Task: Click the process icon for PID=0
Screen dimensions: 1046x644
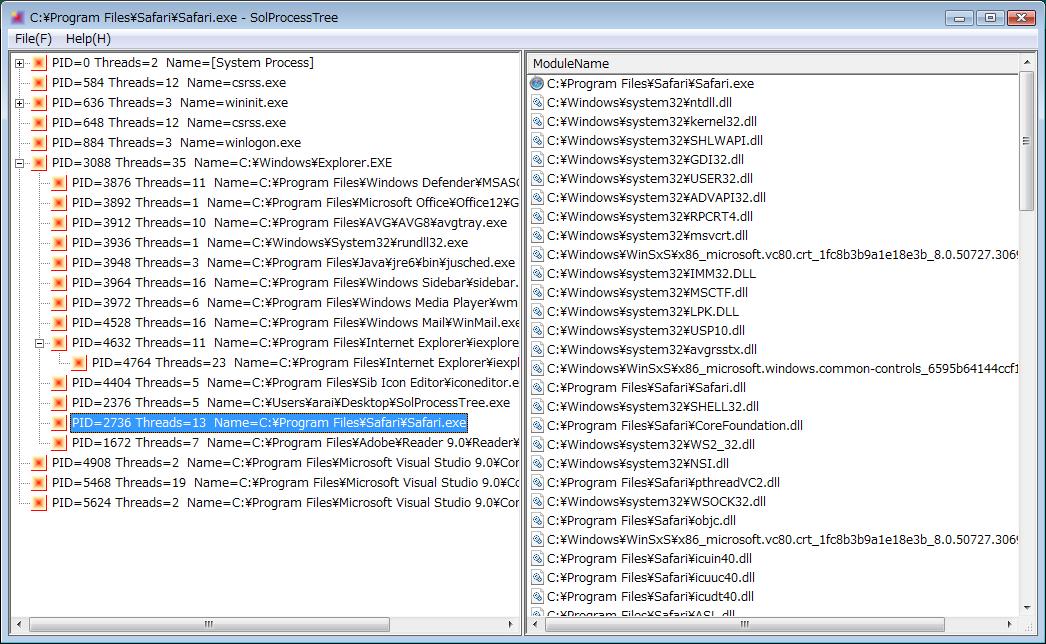Action: tap(39, 63)
